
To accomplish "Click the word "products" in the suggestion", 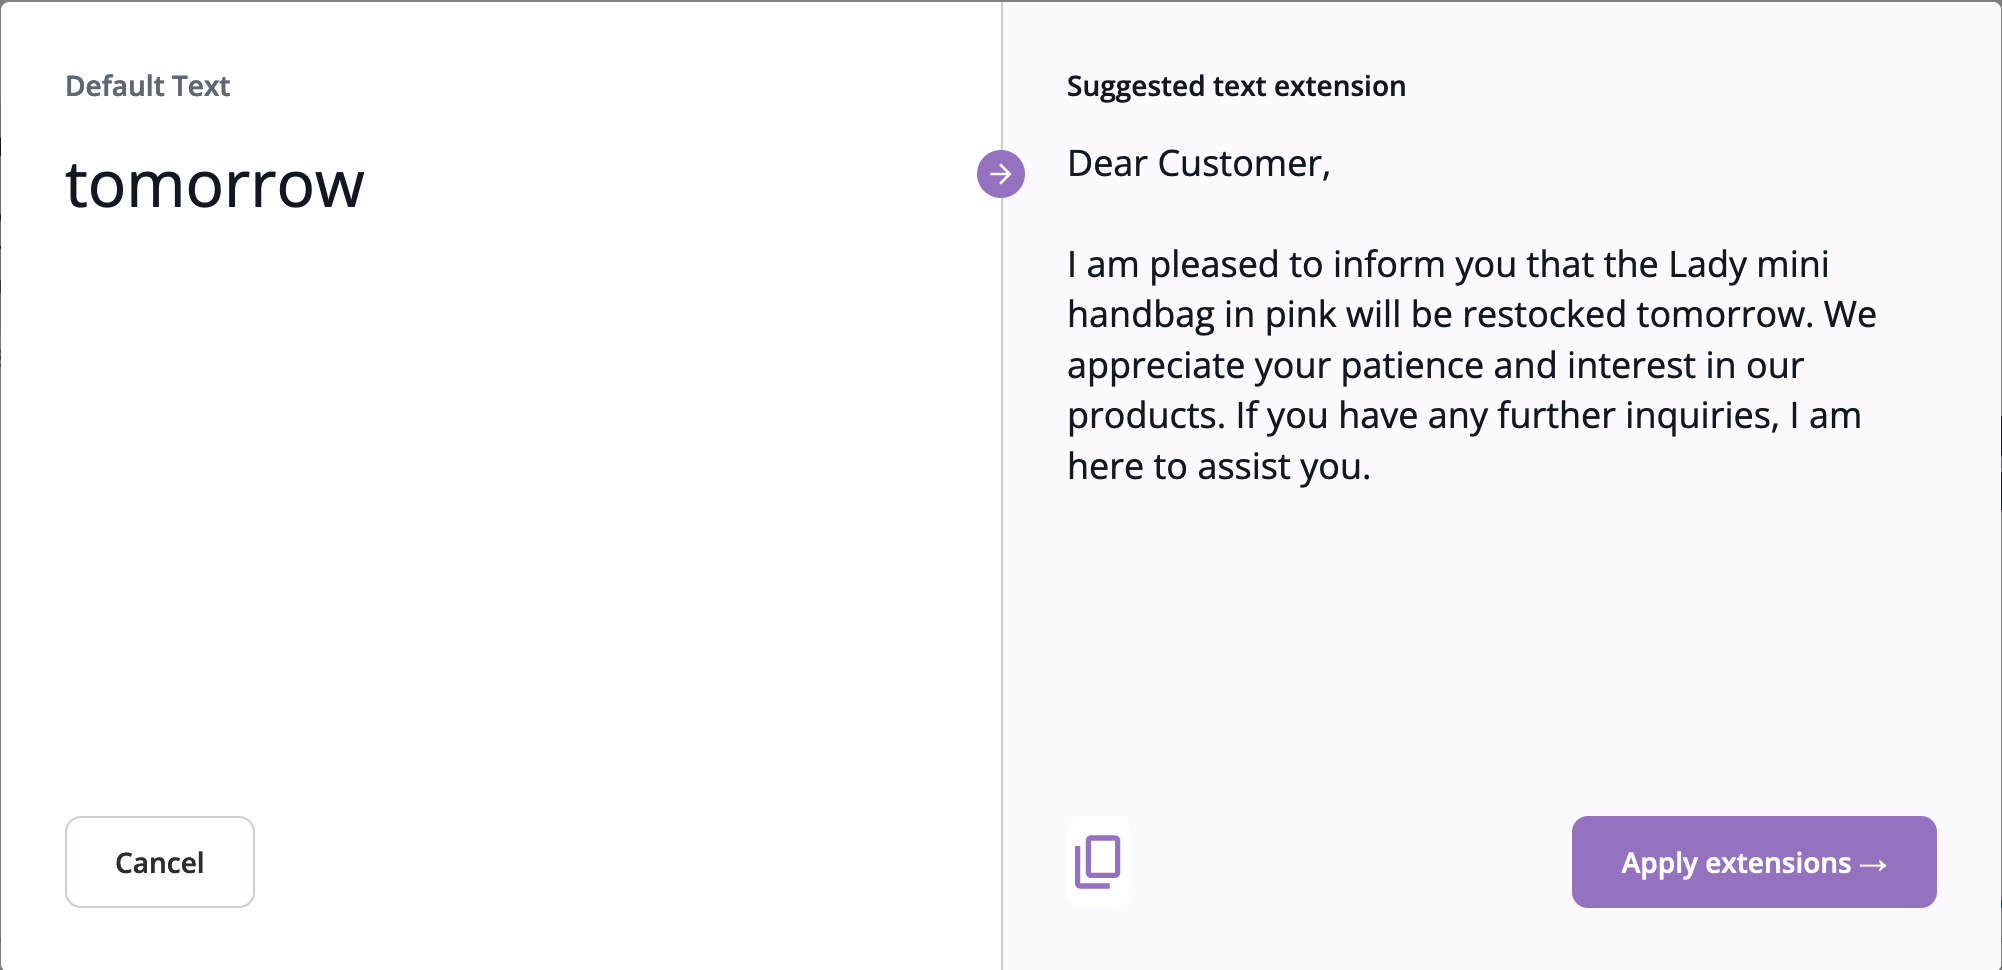I will (1142, 416).
